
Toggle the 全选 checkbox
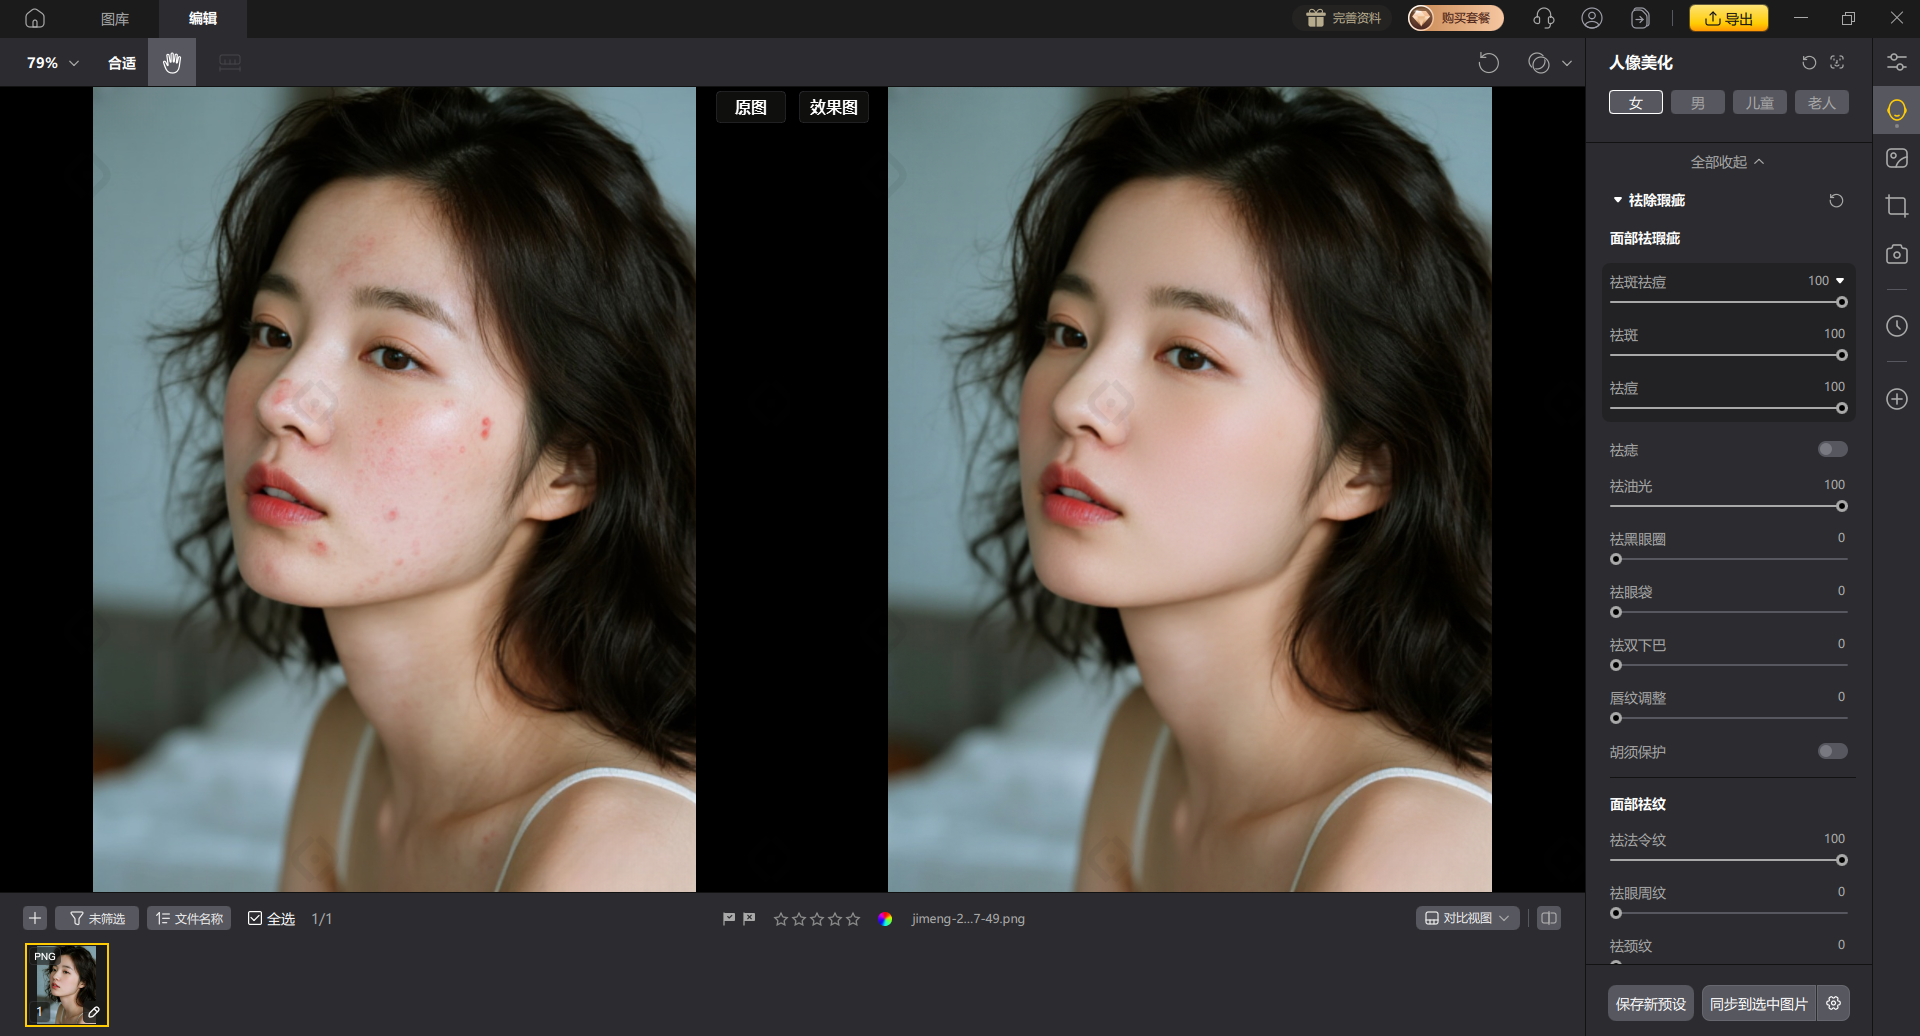pyautogui.click(x=255, y=919)
